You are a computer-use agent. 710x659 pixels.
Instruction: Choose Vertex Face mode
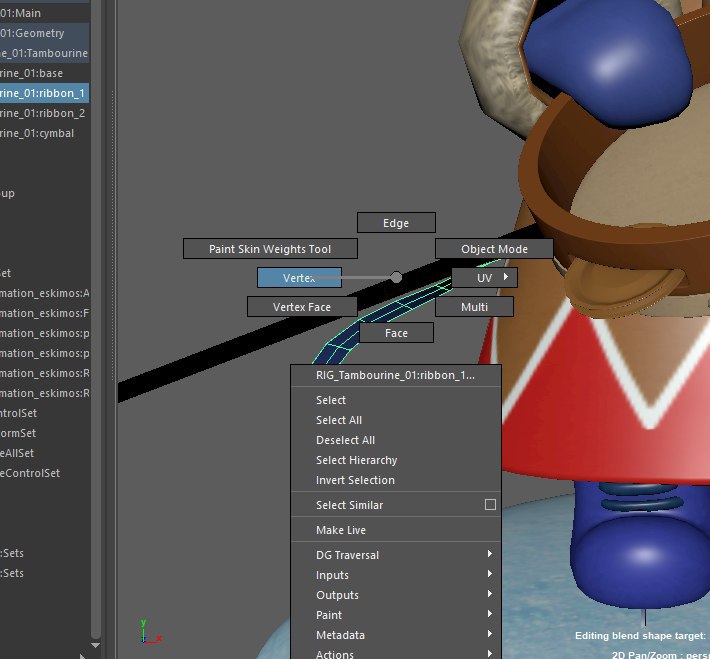point(302,307)
